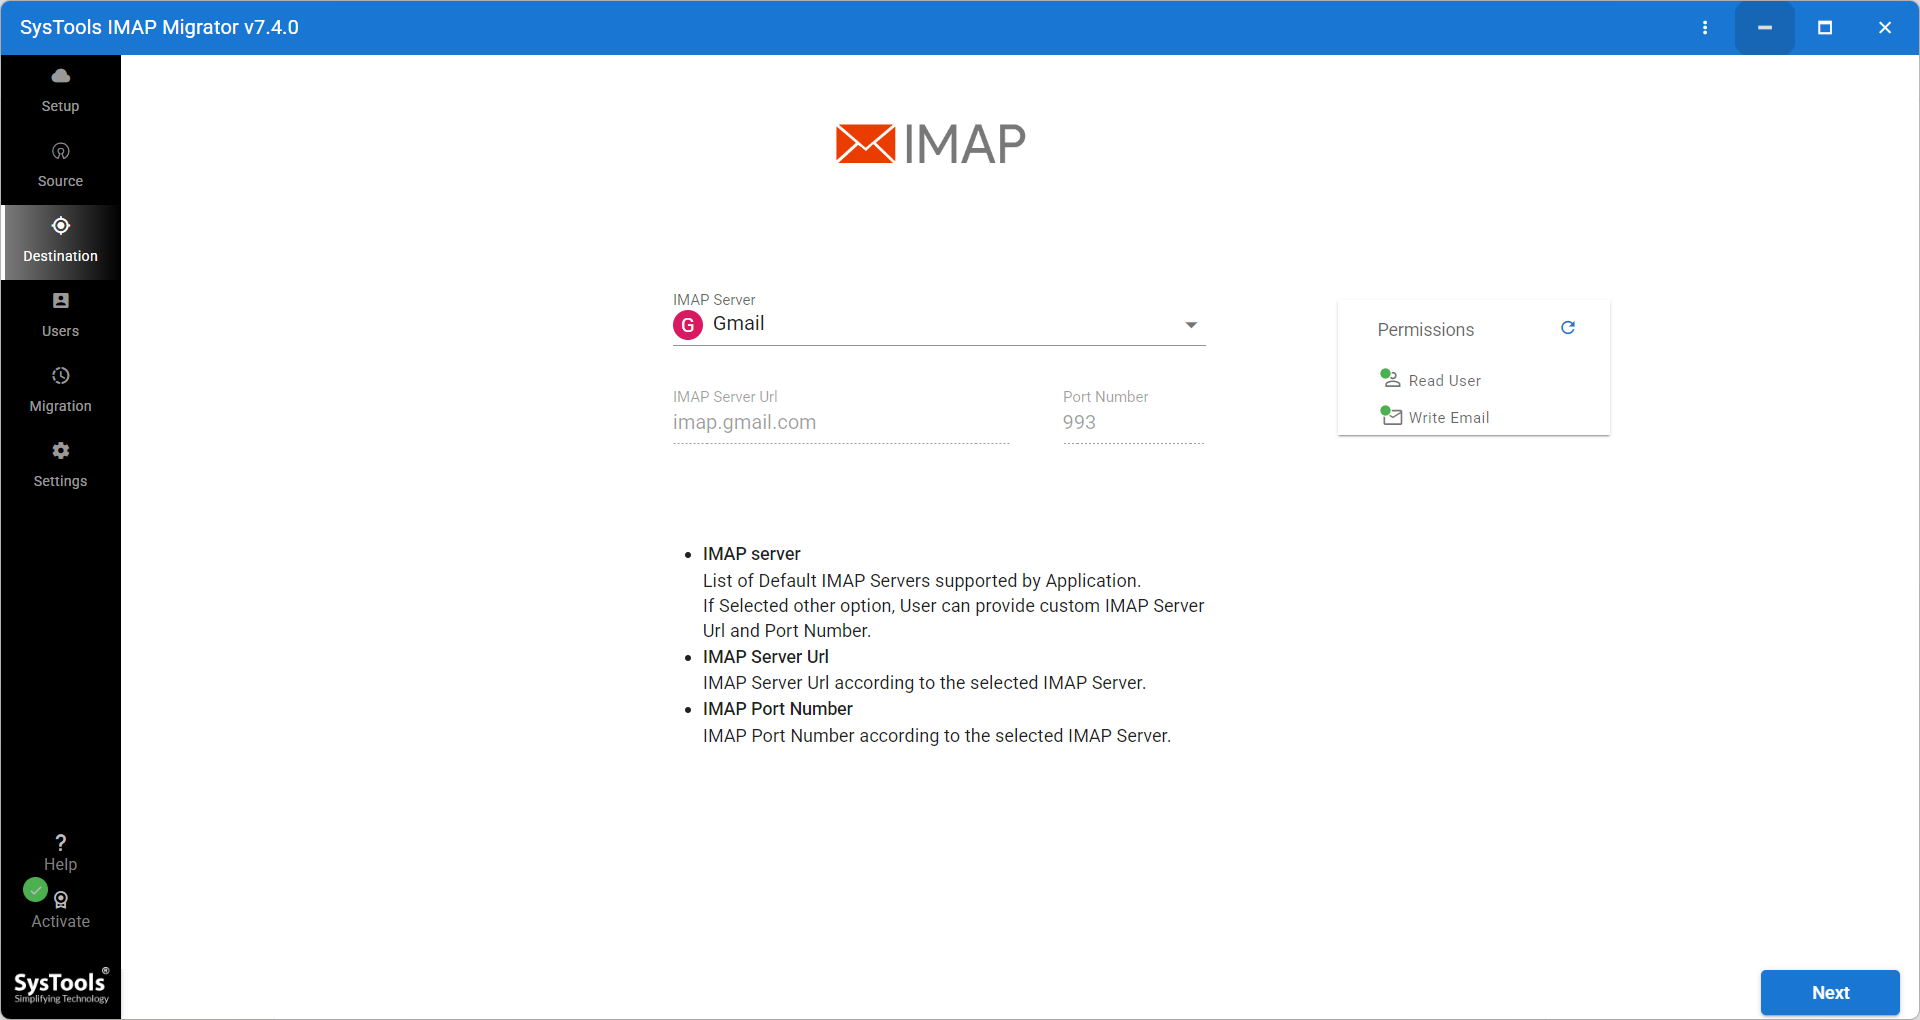Open Settings via the gear icon
Viewport: 1920px width, 1020px height.
point(60,451)
